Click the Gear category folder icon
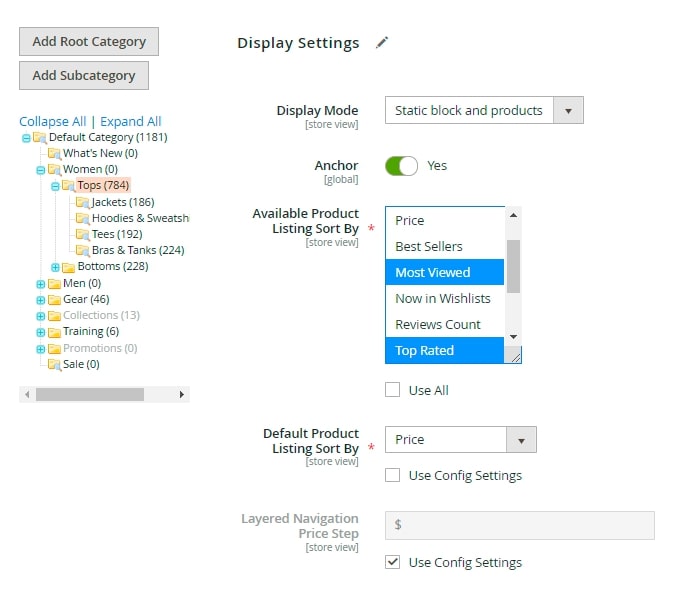685x599 pixels. (x=54, y=300)
